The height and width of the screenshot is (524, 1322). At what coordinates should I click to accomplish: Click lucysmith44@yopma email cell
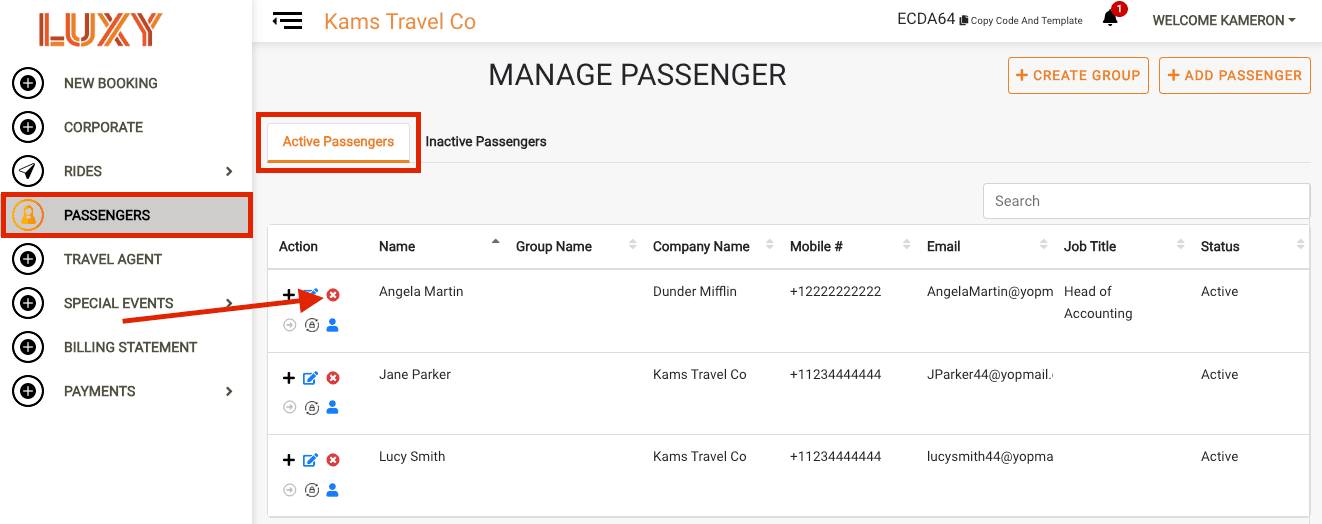990,457
